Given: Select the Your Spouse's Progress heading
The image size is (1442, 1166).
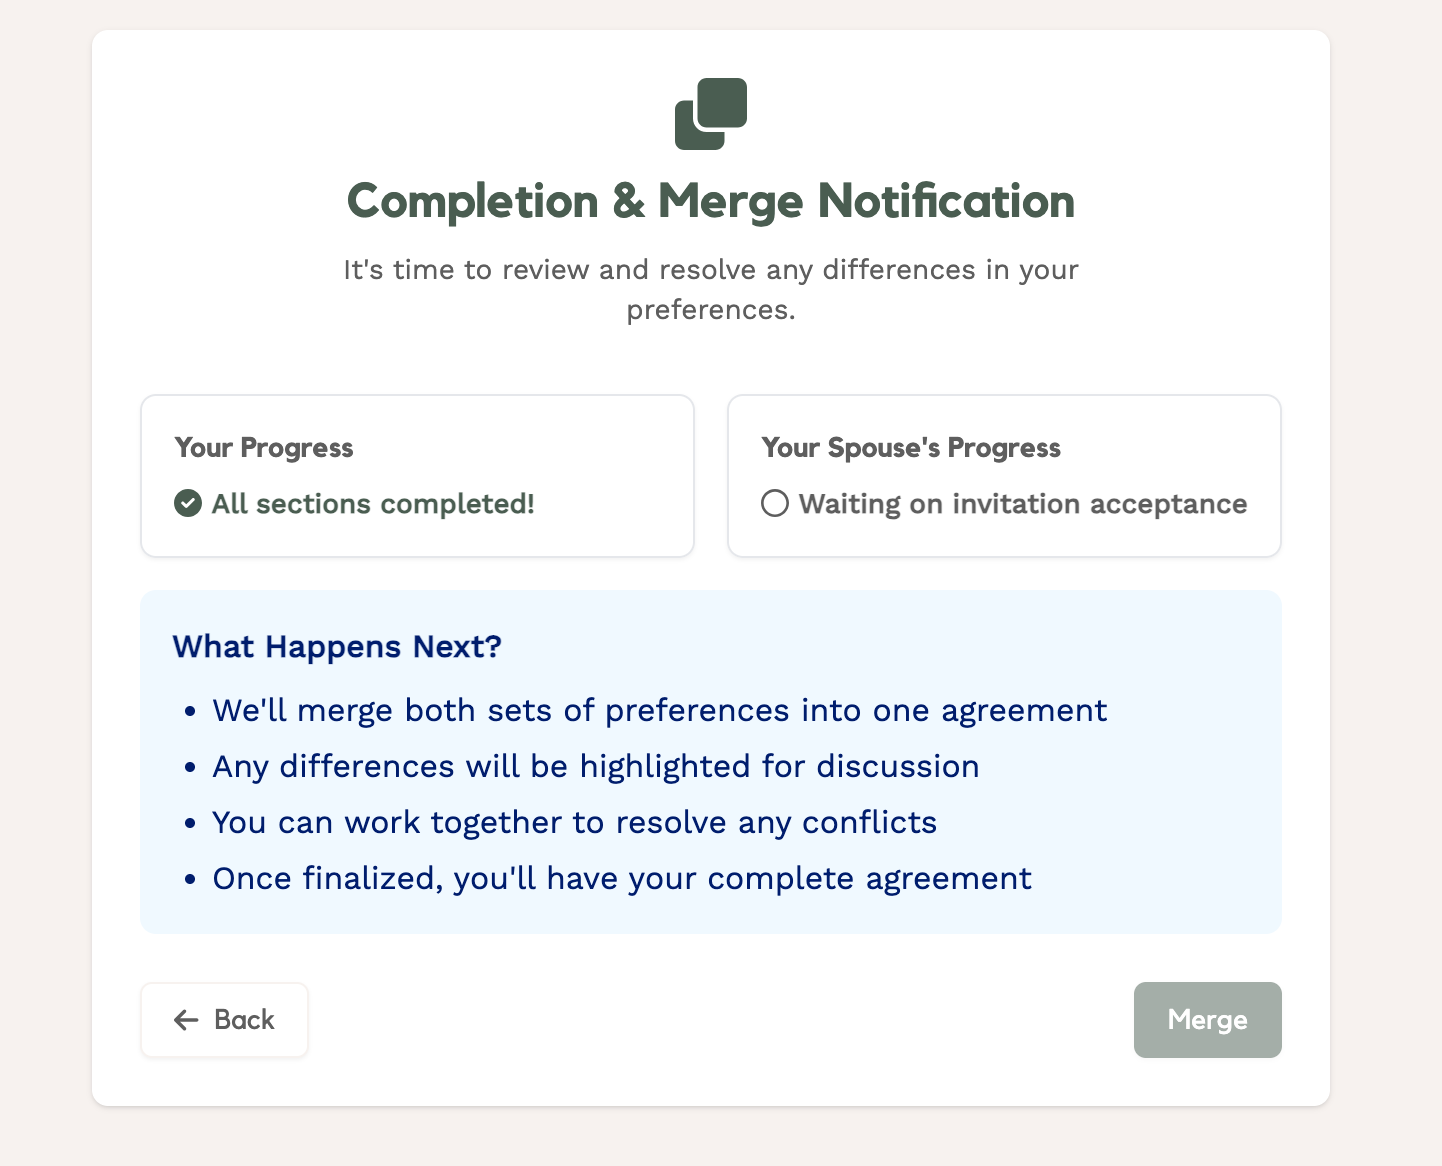Looking at the screenshot, I should pos(911,448).
